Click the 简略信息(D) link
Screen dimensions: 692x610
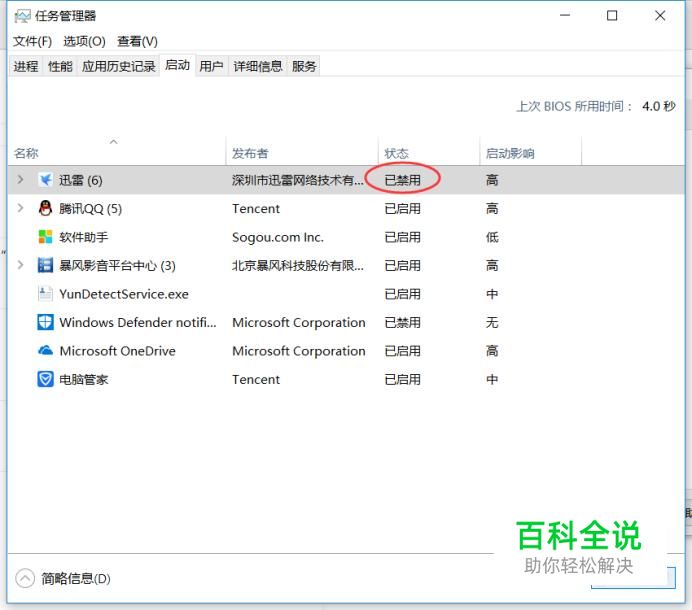[x=76, y=578]
